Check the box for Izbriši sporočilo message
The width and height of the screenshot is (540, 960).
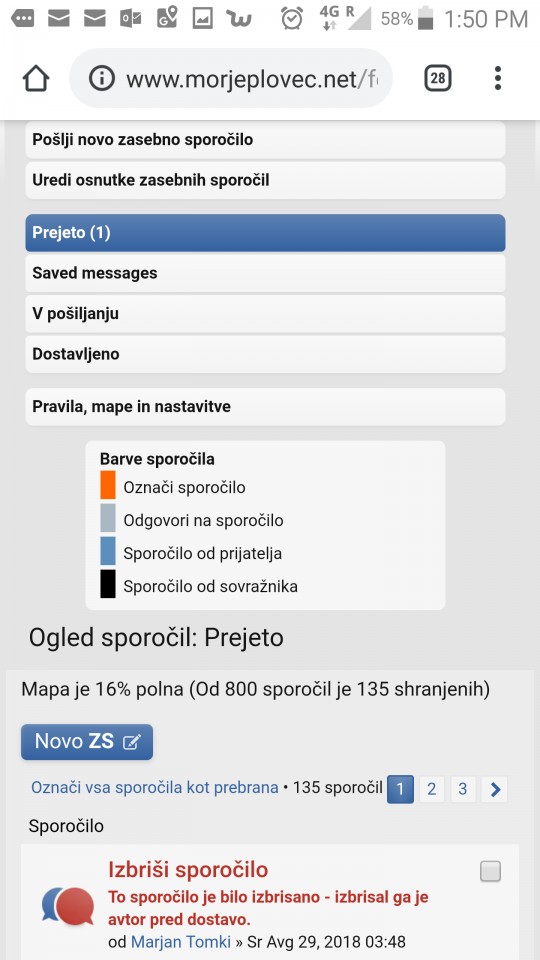(490, 871)
